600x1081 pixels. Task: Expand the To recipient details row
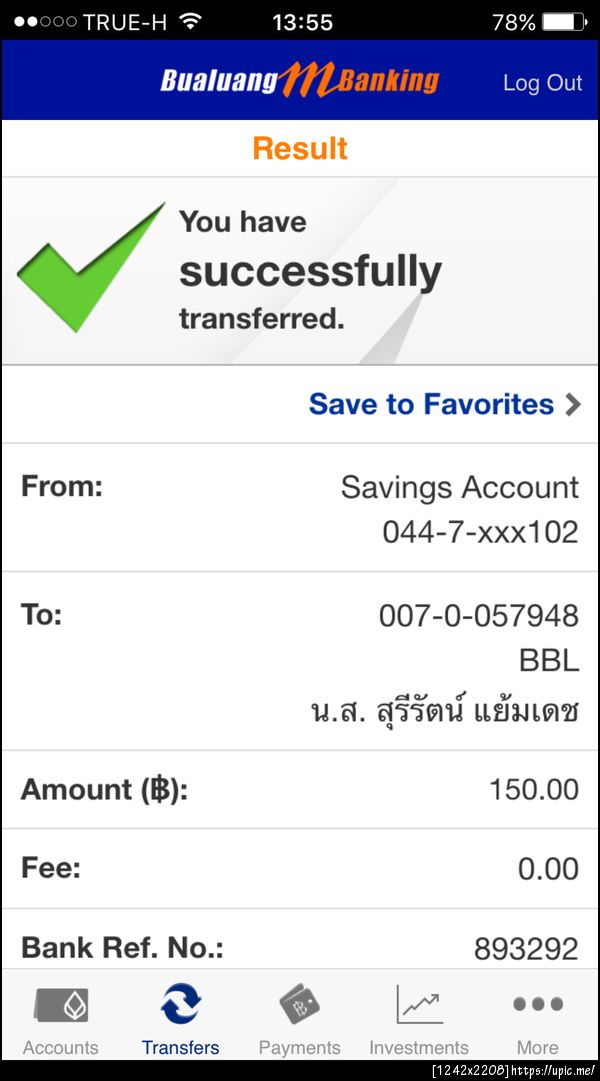[x=300, y=660]
